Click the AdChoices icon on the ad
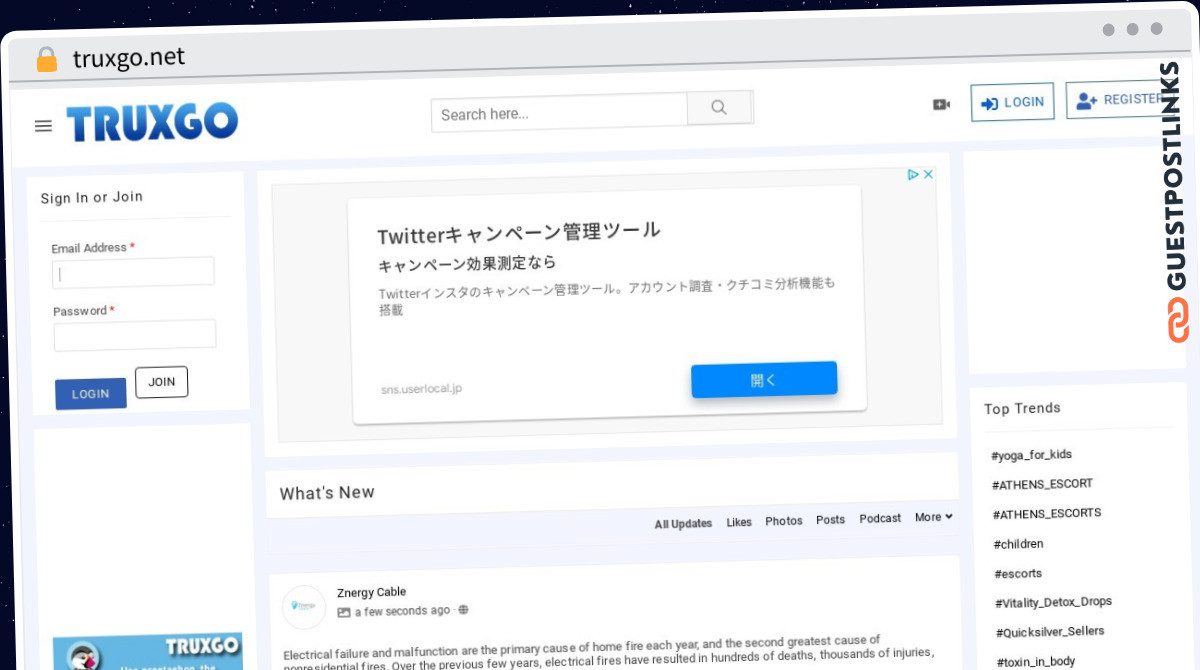The height and width of the screenshot is (670, 1200). tap(913, 174)
